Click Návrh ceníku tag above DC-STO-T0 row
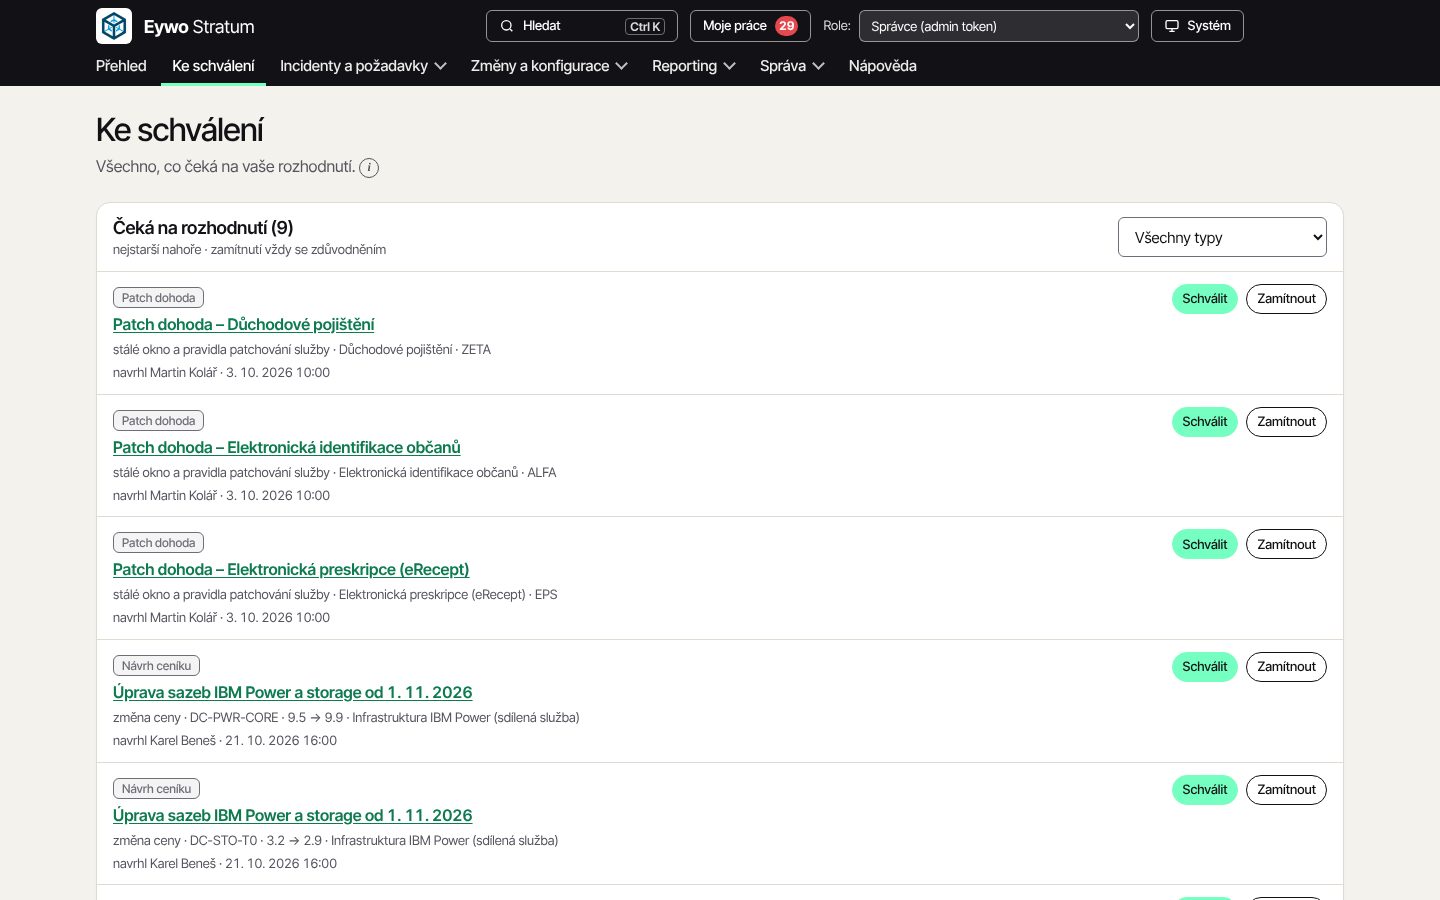Viewport: 1440px width, 900px height. point(156,789)
